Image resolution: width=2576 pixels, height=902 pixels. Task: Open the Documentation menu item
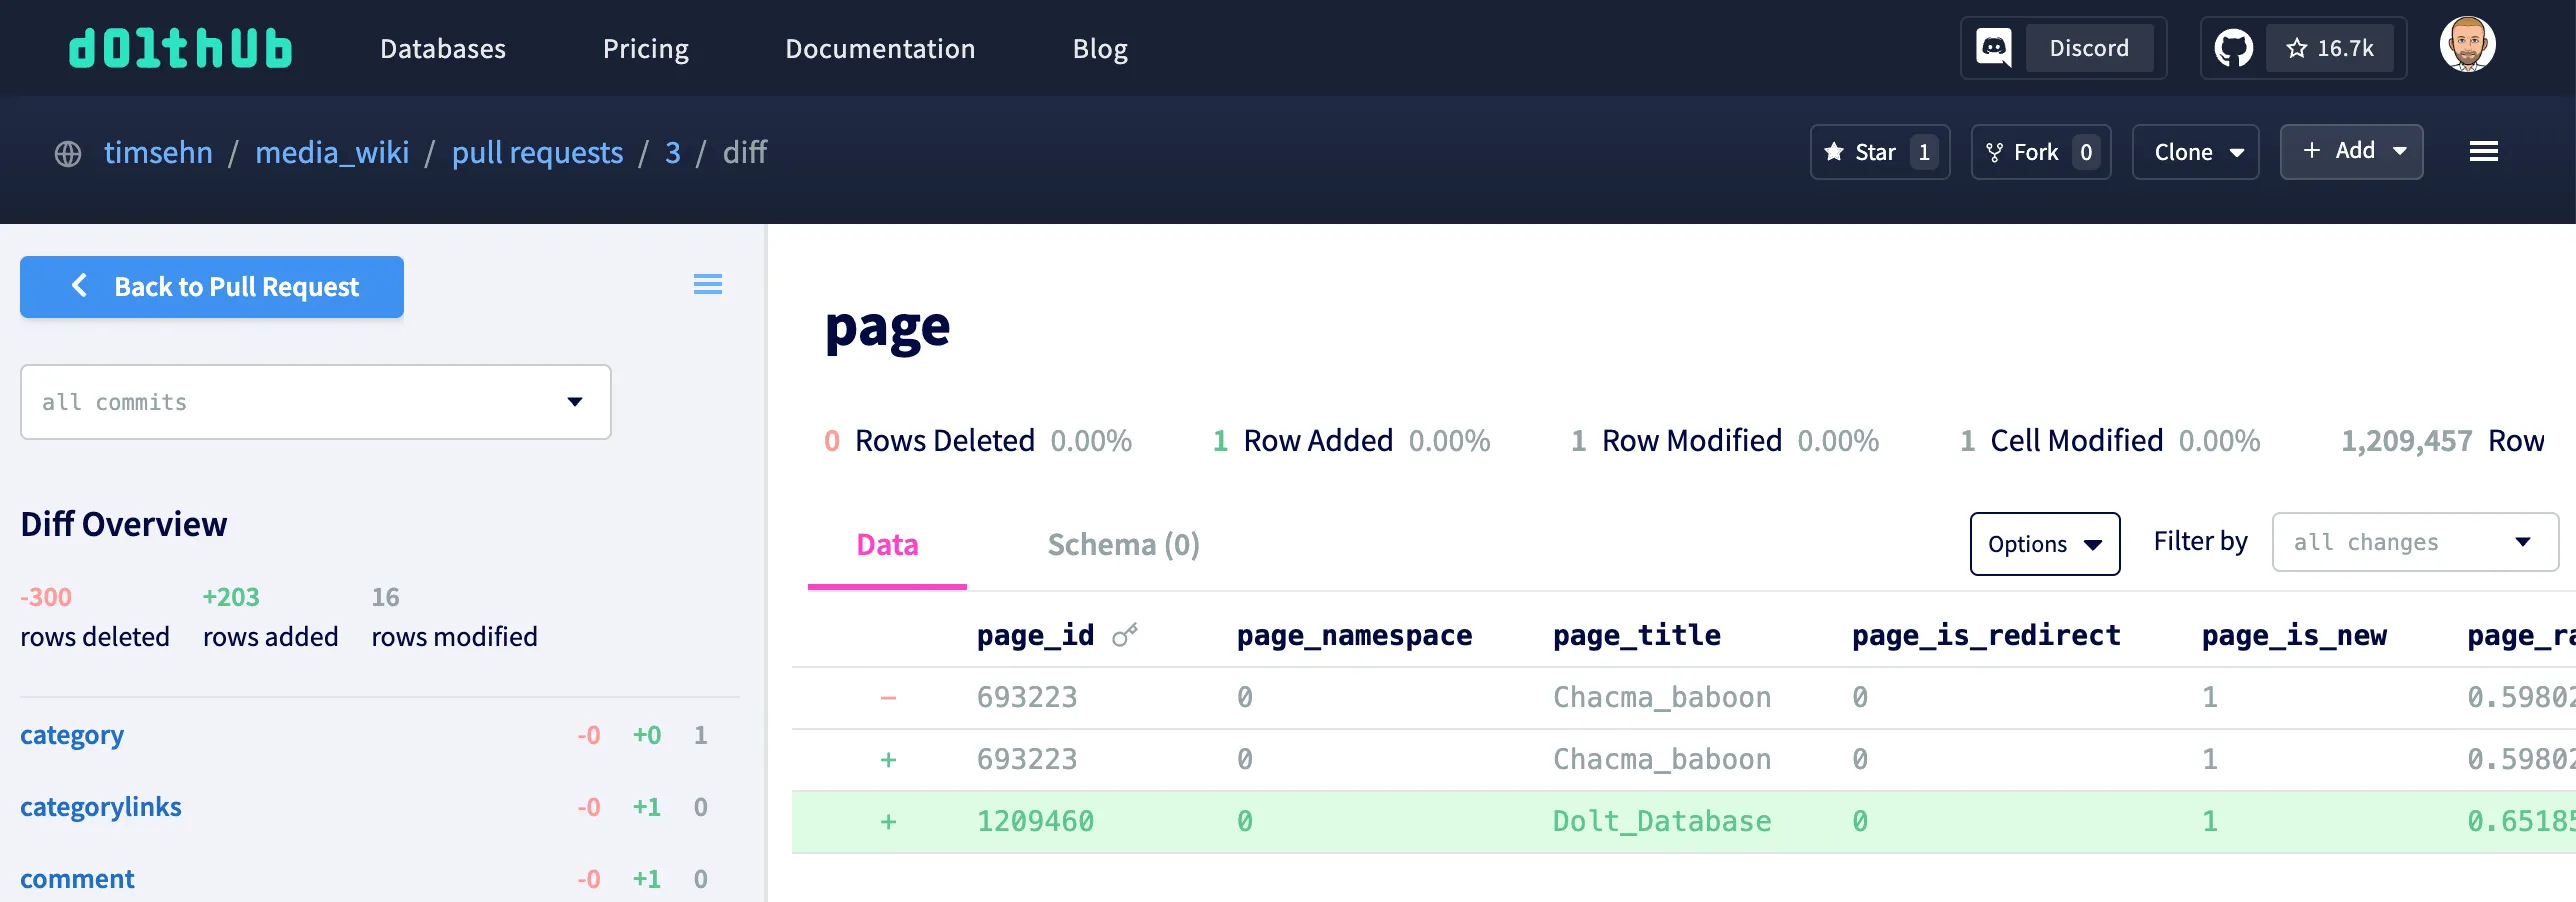coord(880,48)
